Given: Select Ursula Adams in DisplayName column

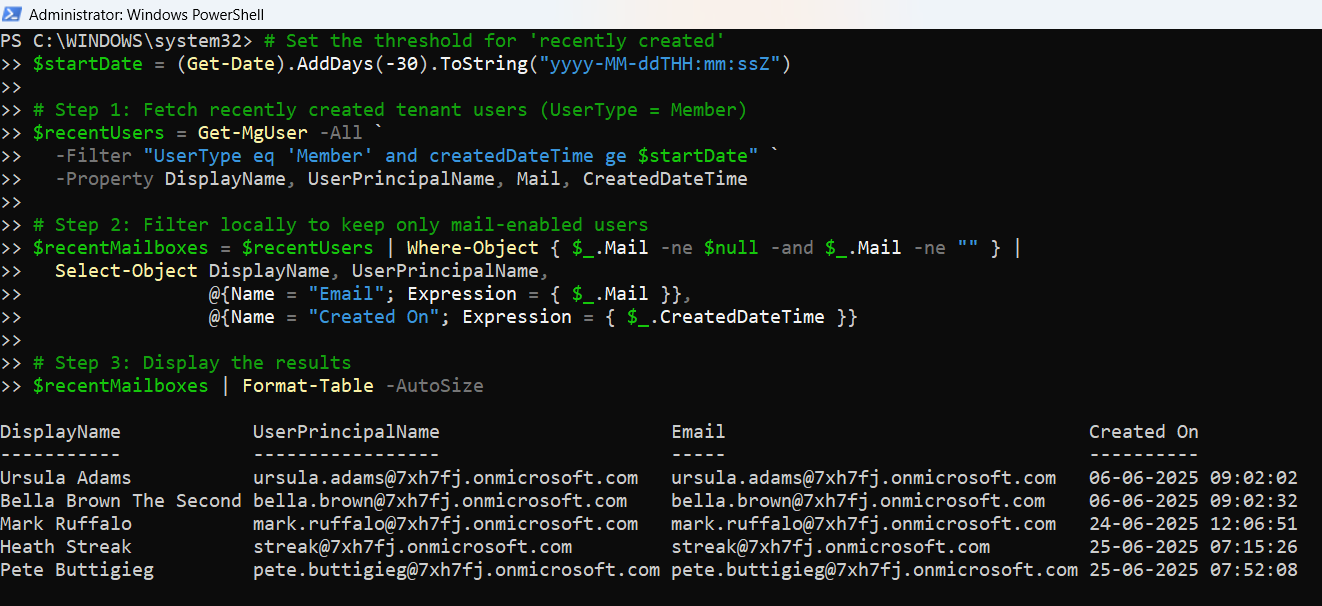Looking at the screenshot, I should (66, 478).
